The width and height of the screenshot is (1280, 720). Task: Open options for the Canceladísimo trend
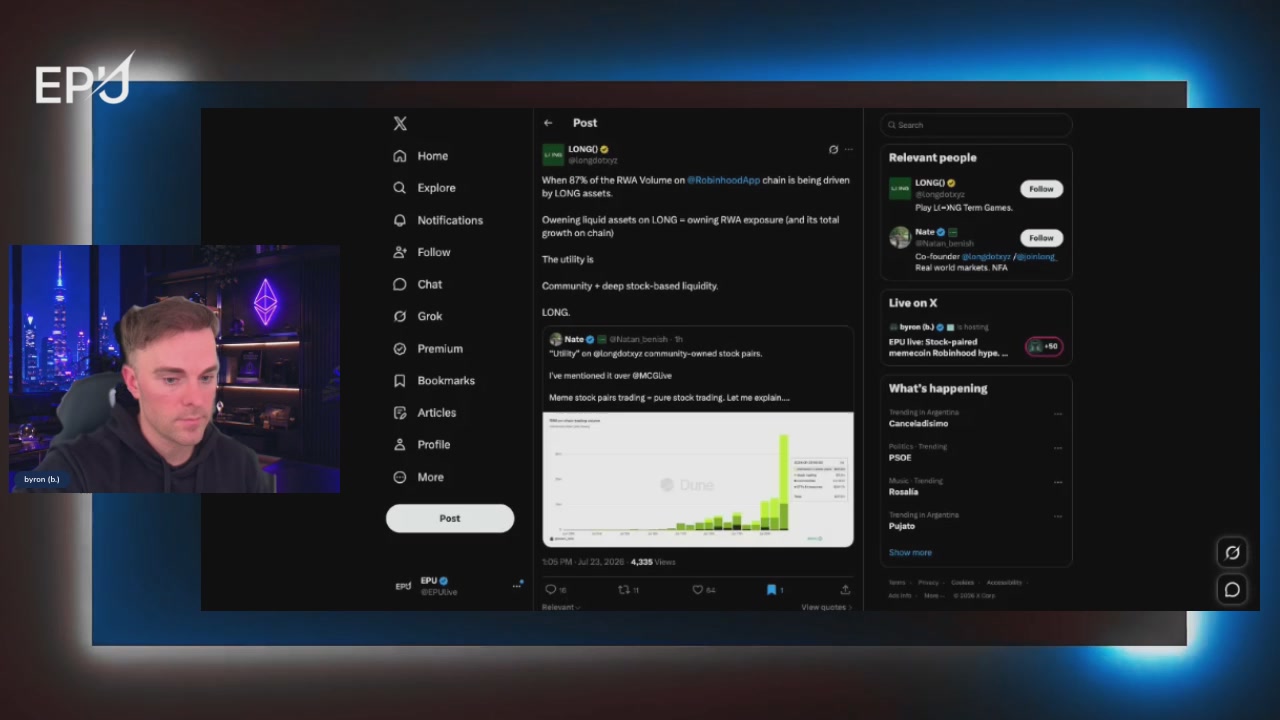point(1058,414)
